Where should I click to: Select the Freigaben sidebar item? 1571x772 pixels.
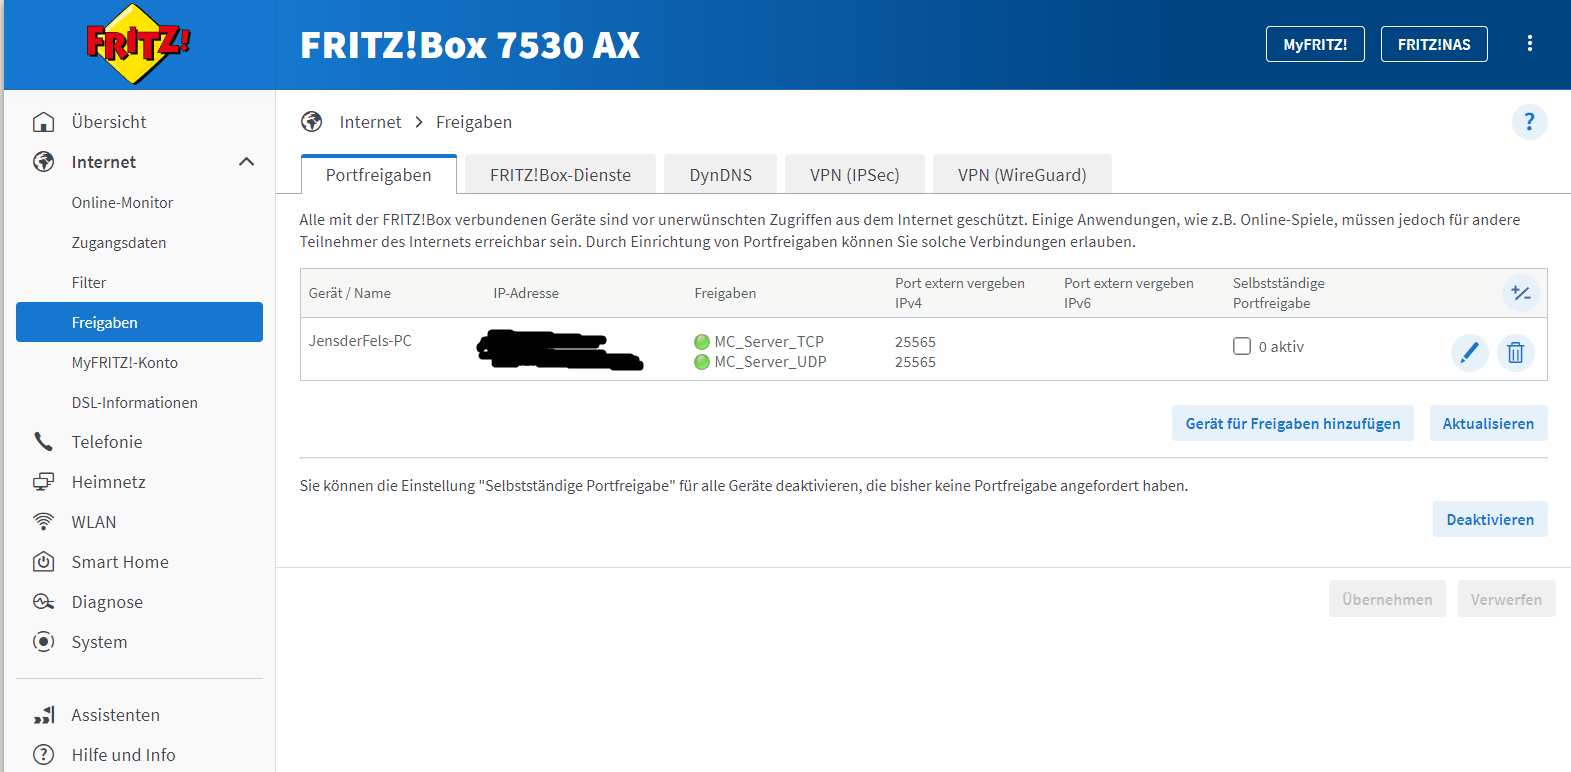point(139,322)
